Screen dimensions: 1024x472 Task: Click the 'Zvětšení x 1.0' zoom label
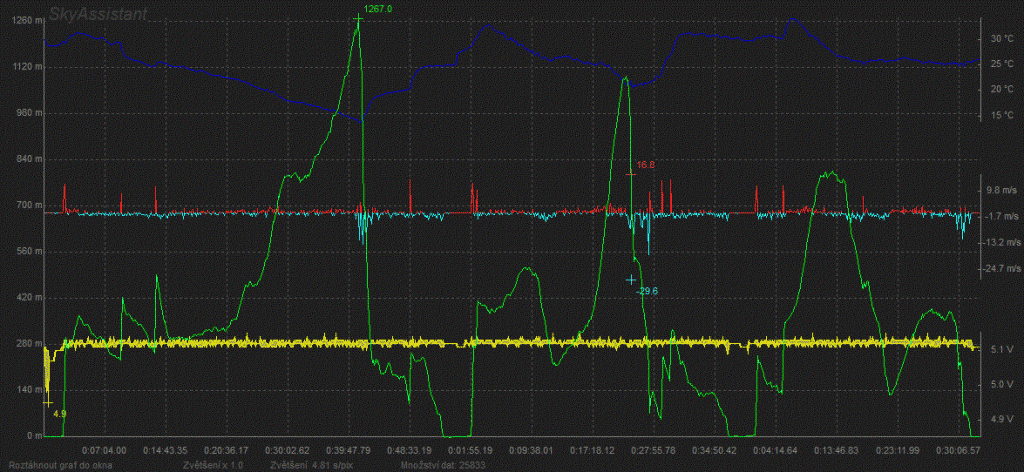(214, 465)
